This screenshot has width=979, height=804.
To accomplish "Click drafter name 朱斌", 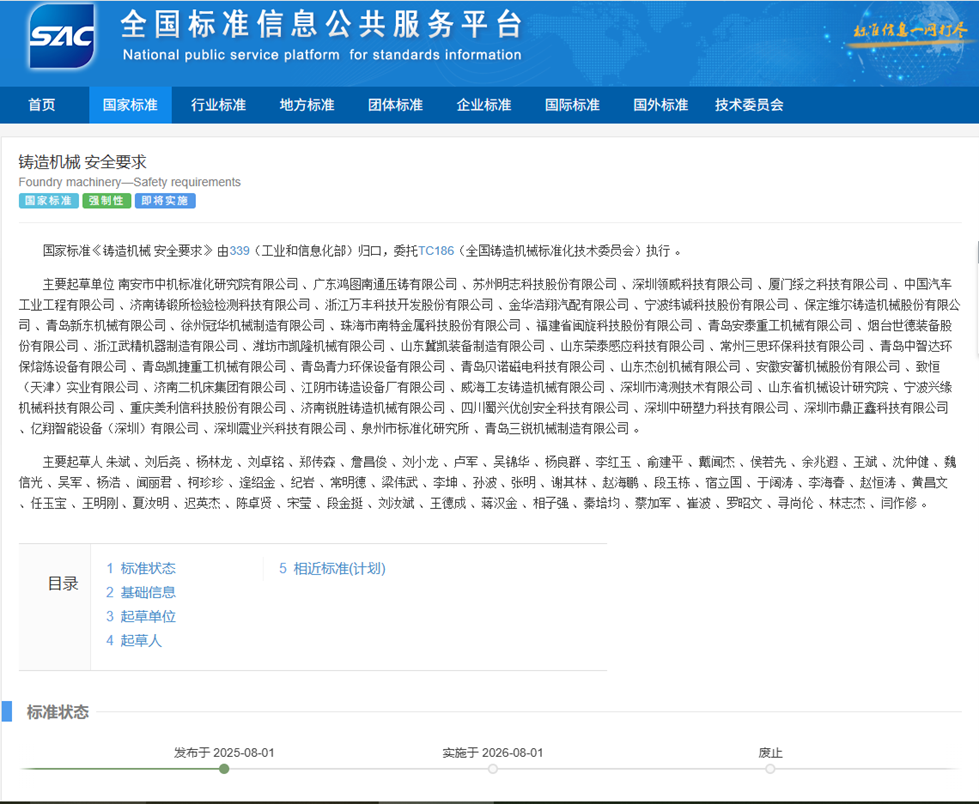I will 118,463.
